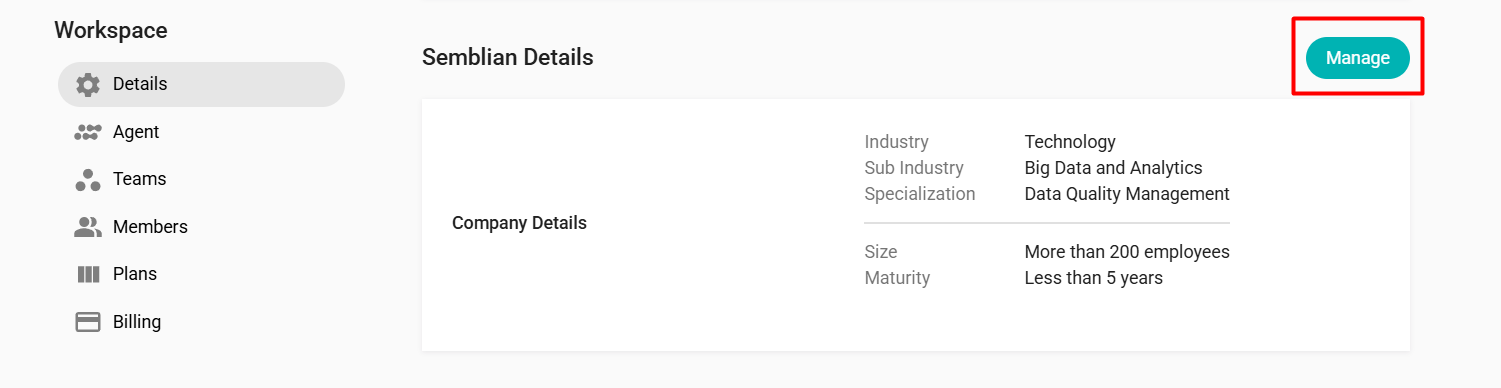1501x388 pixels.
Task: Select the Technology industry value
Action: 1070,142
